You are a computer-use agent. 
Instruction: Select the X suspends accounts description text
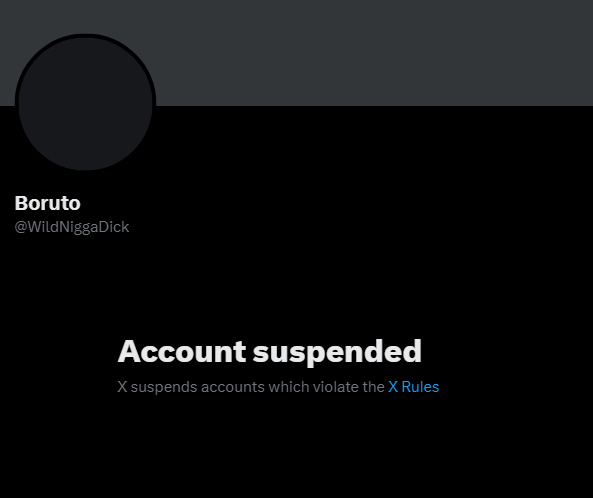pyautogui.click(x=278, y=387)
